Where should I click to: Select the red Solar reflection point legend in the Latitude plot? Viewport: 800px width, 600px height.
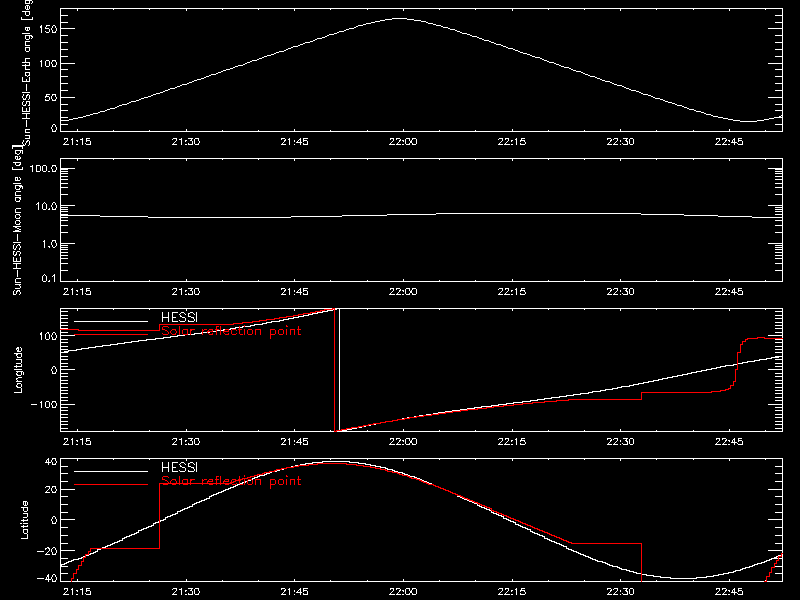[231, 481]
